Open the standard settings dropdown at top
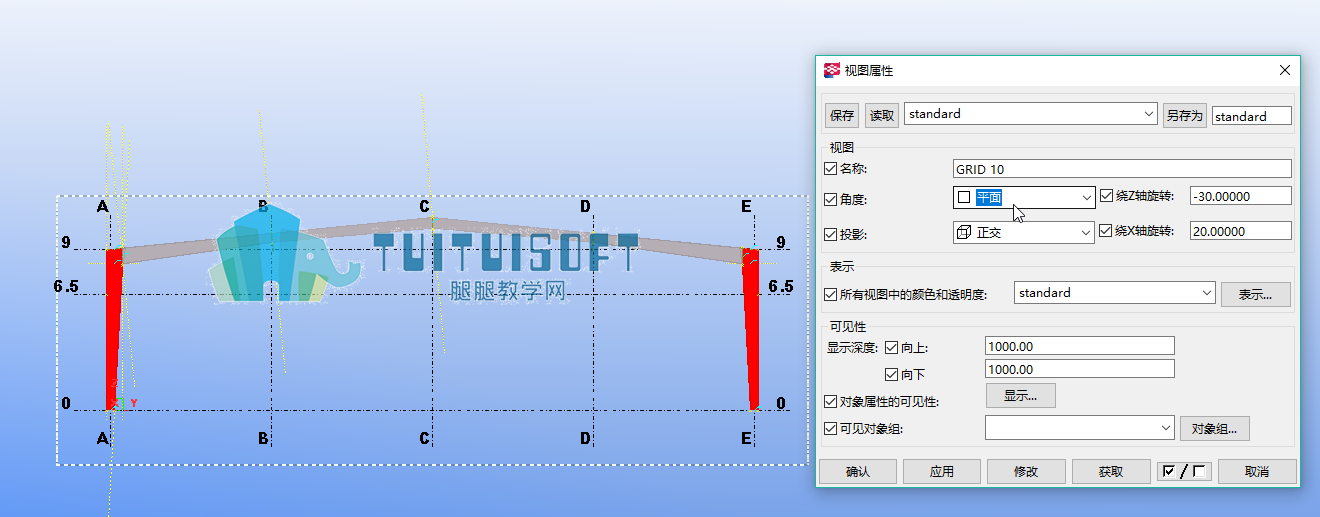This screenshot has height=517, width=1320. click(1031, 114)
